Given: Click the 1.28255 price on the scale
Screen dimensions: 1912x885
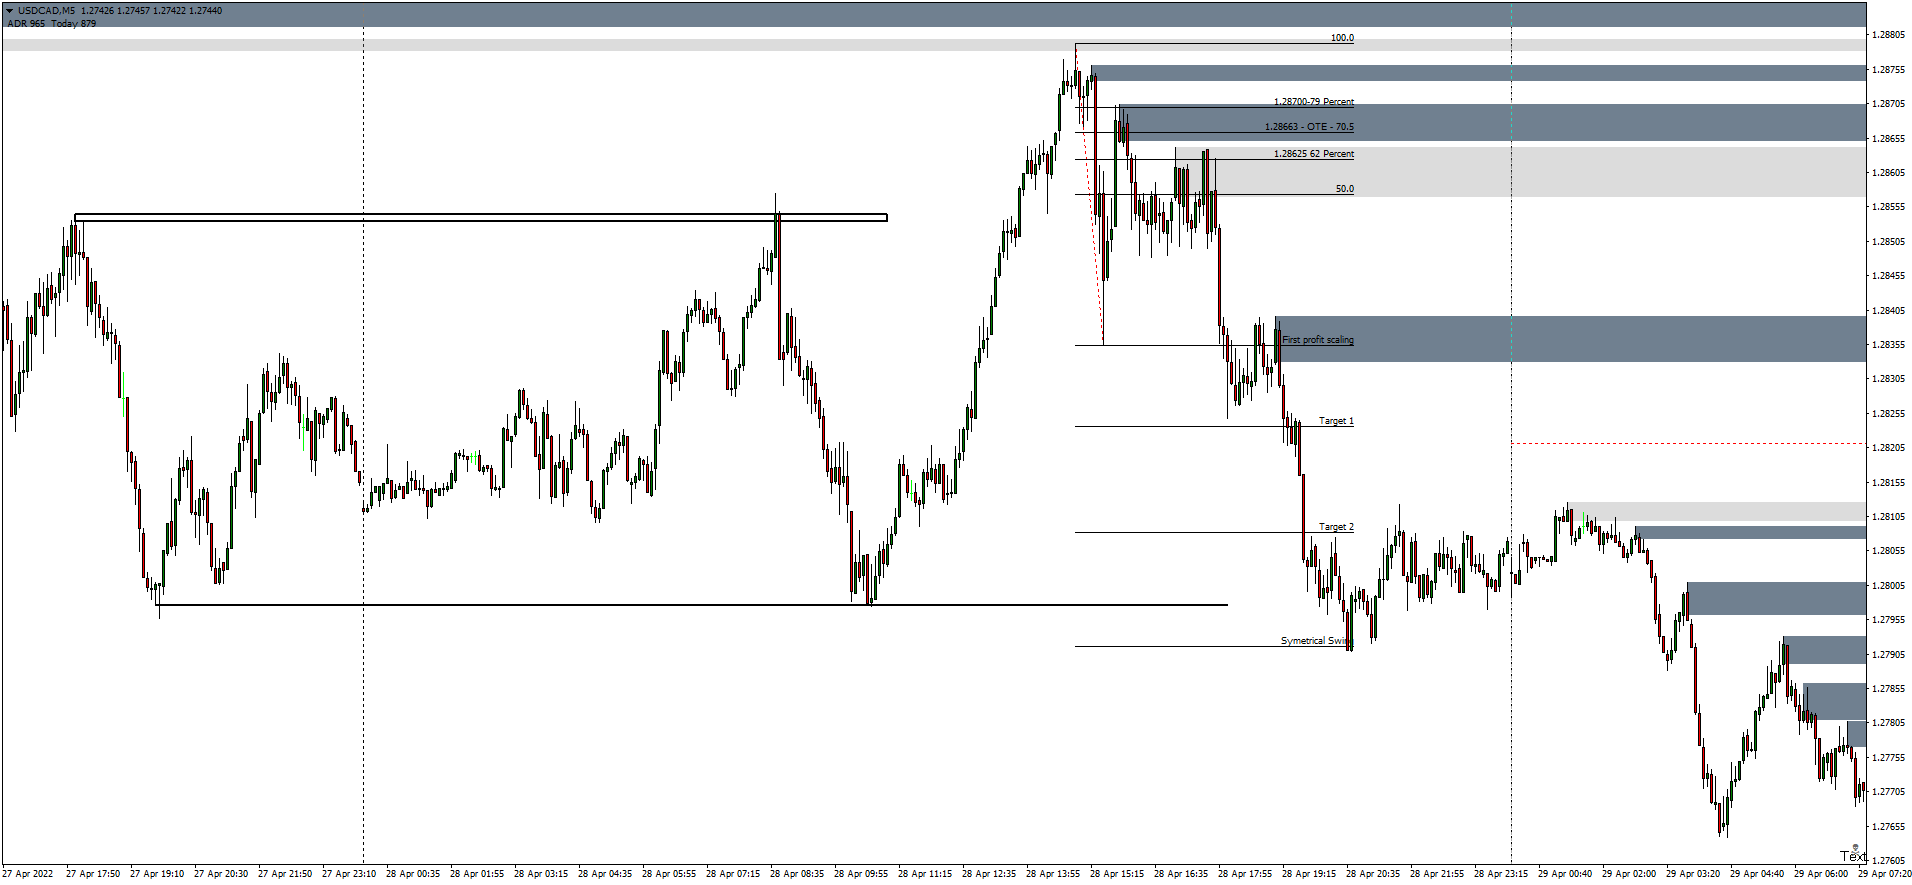Looking at the screenshot, I should (x=1889, y=414).
